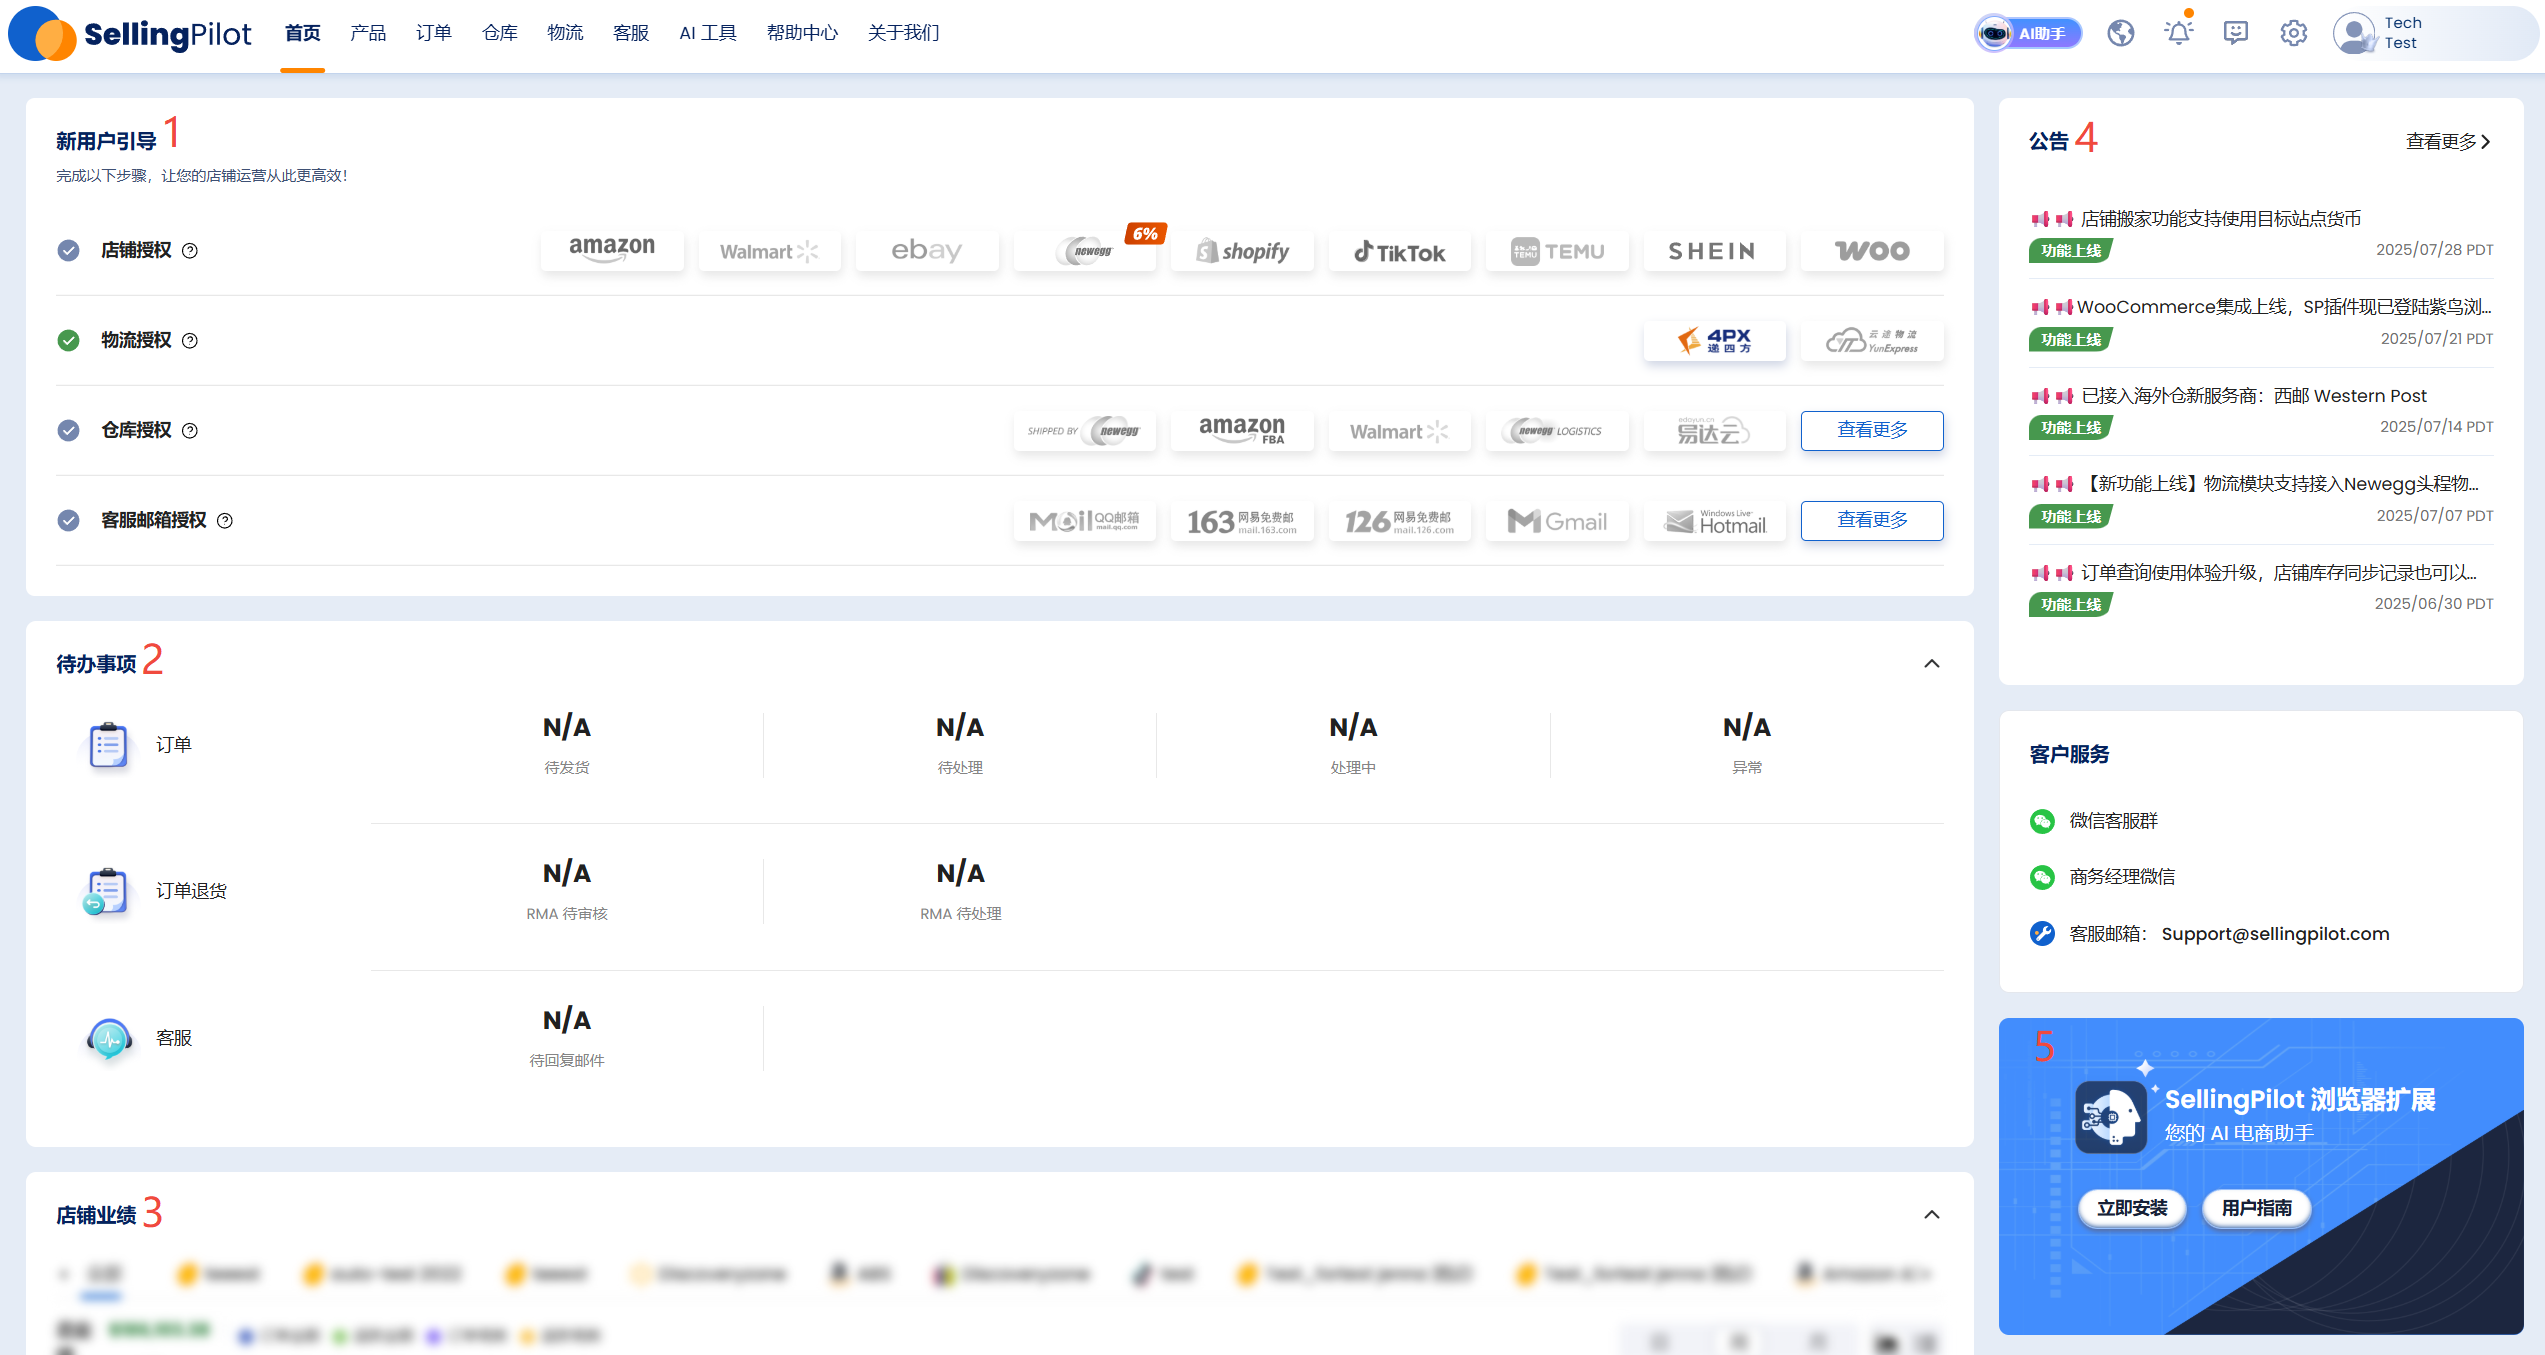Image resolution: width=2545 pixels, height=1355 pixels.
Task: Select the Amazon store authorization logo
Action: [x=612, y=250]
